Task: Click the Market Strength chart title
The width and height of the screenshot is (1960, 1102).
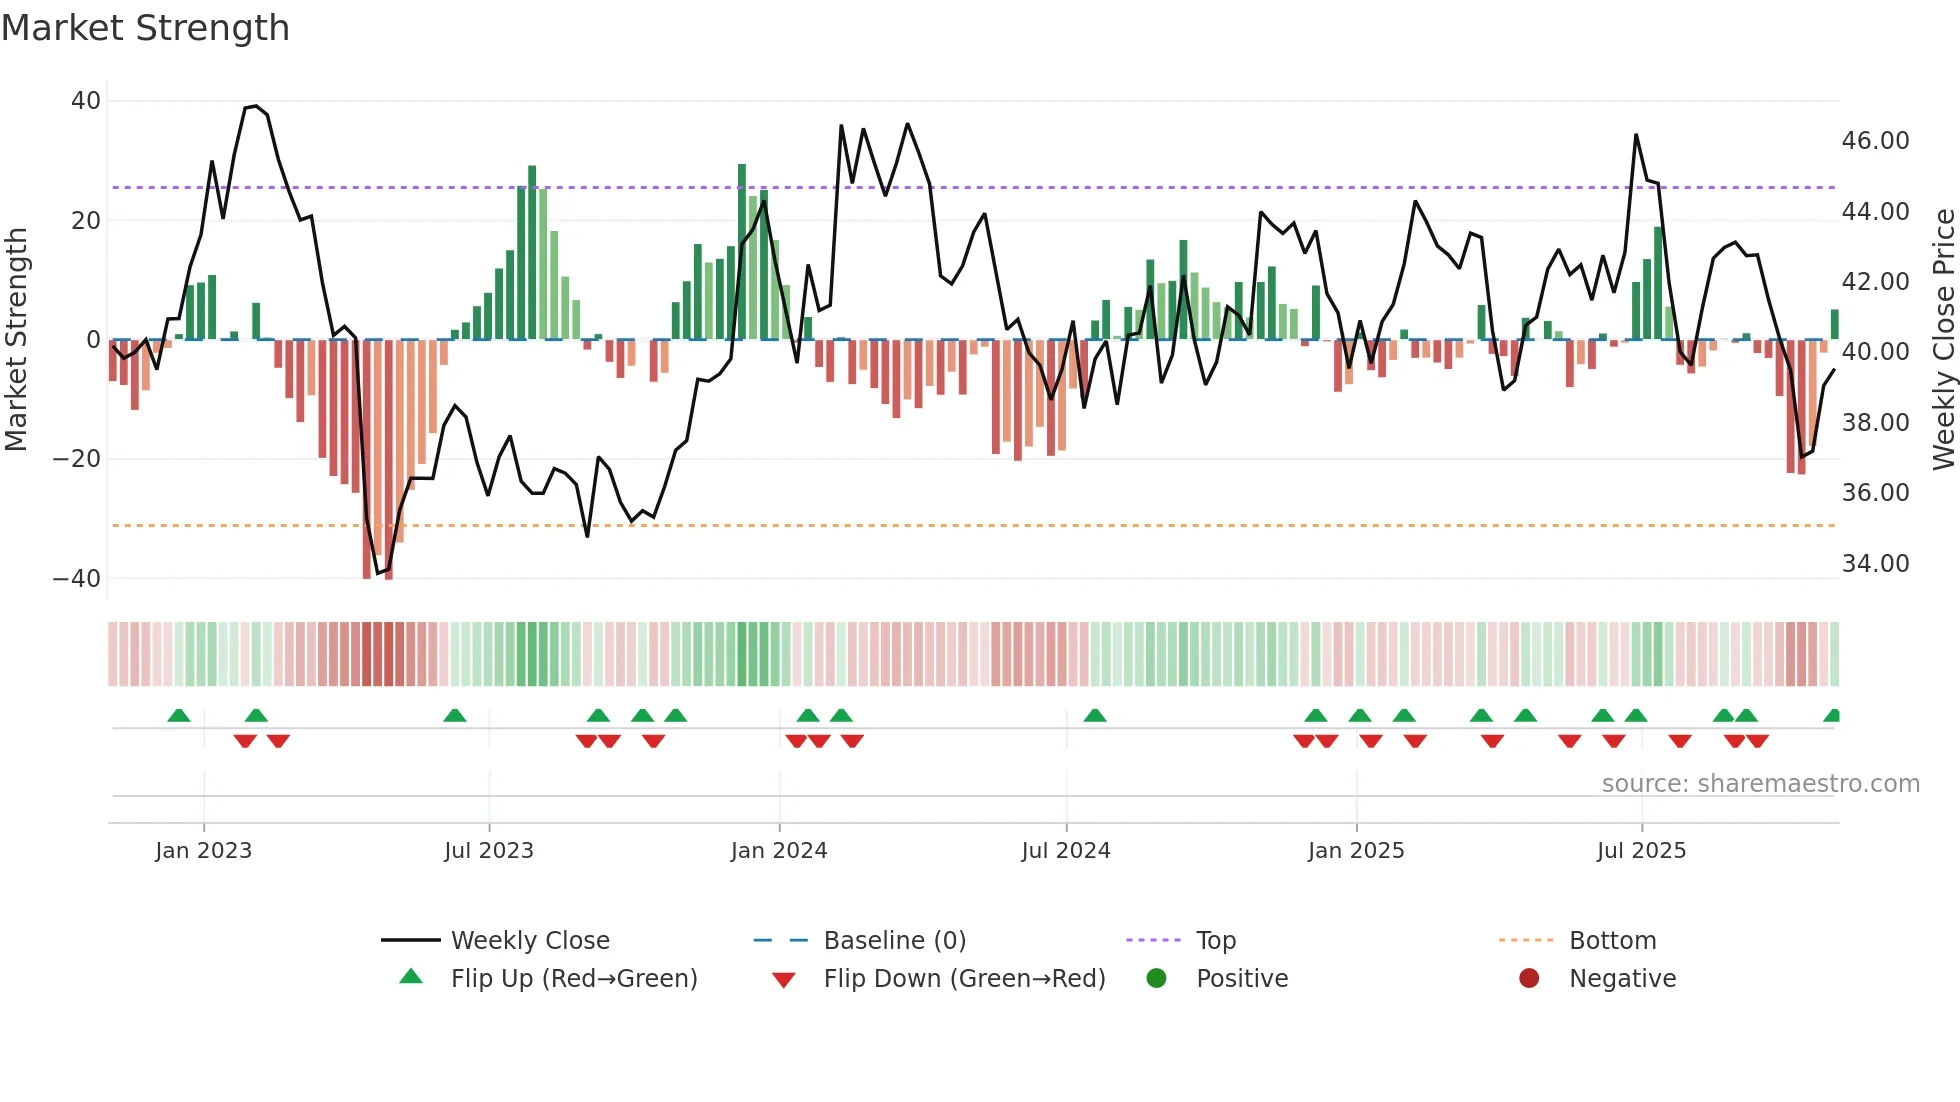Action: [x=146, y=28]
